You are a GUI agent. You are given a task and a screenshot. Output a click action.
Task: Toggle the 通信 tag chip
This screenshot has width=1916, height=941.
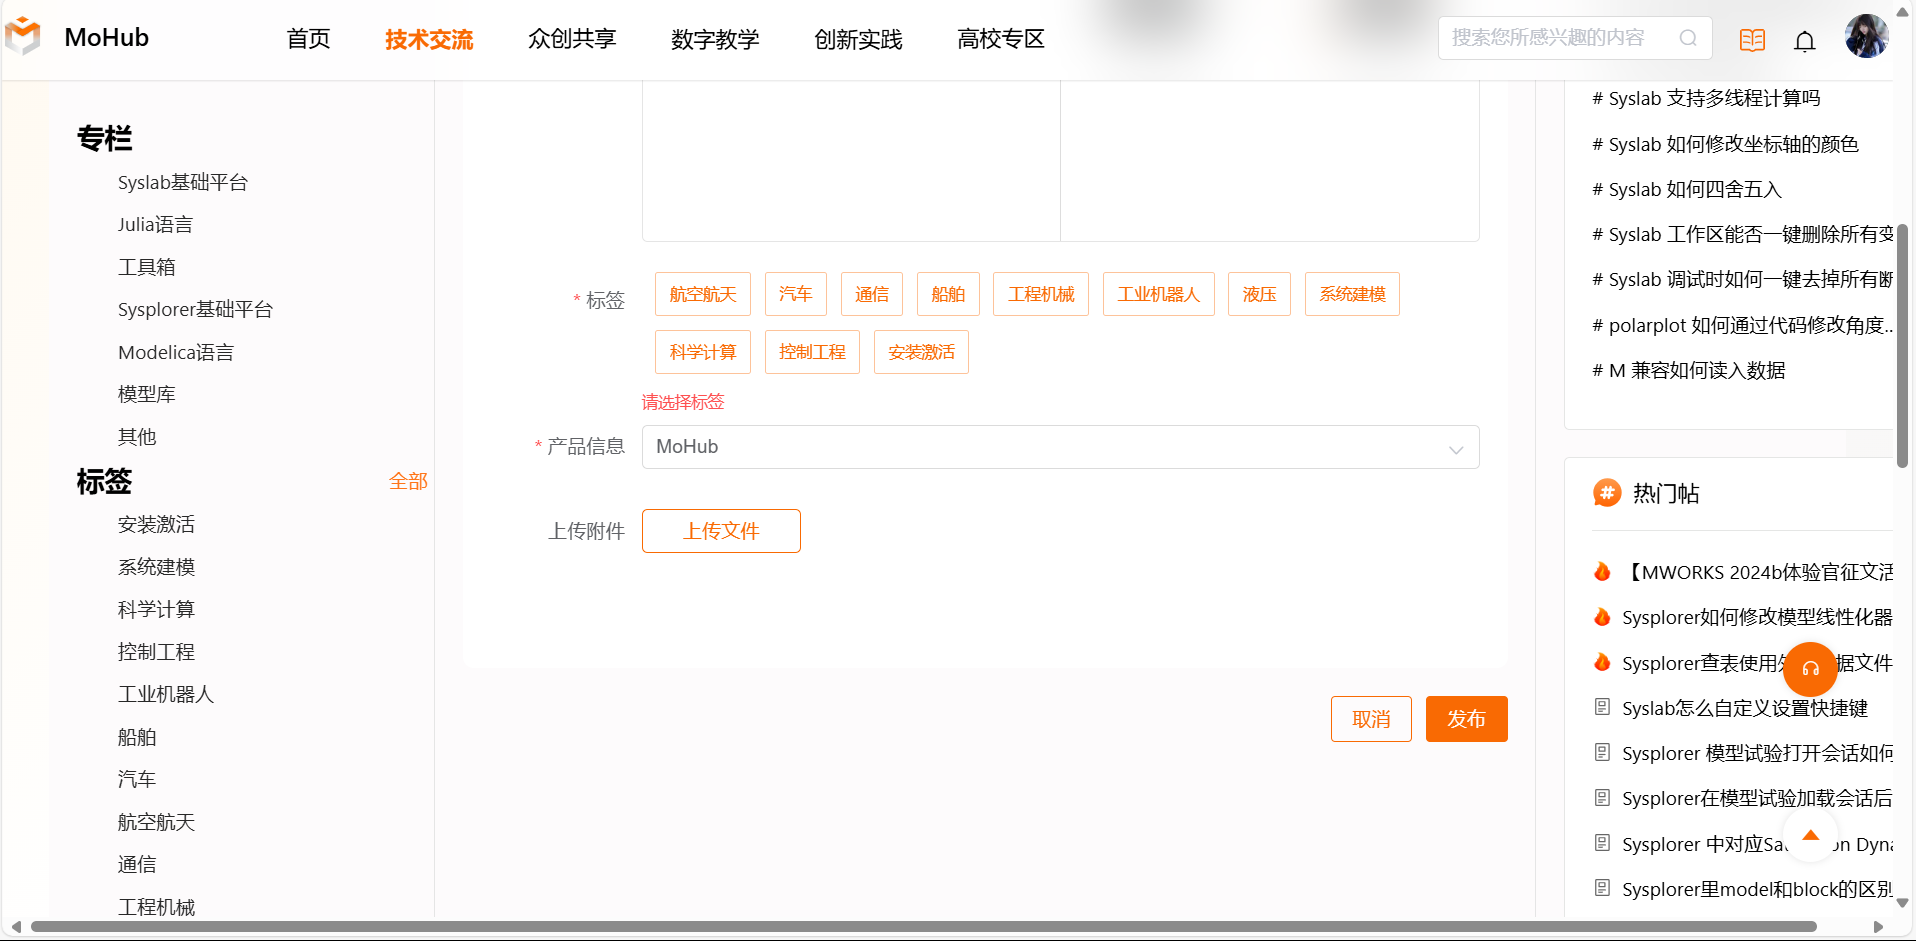(x=872, y=294)
